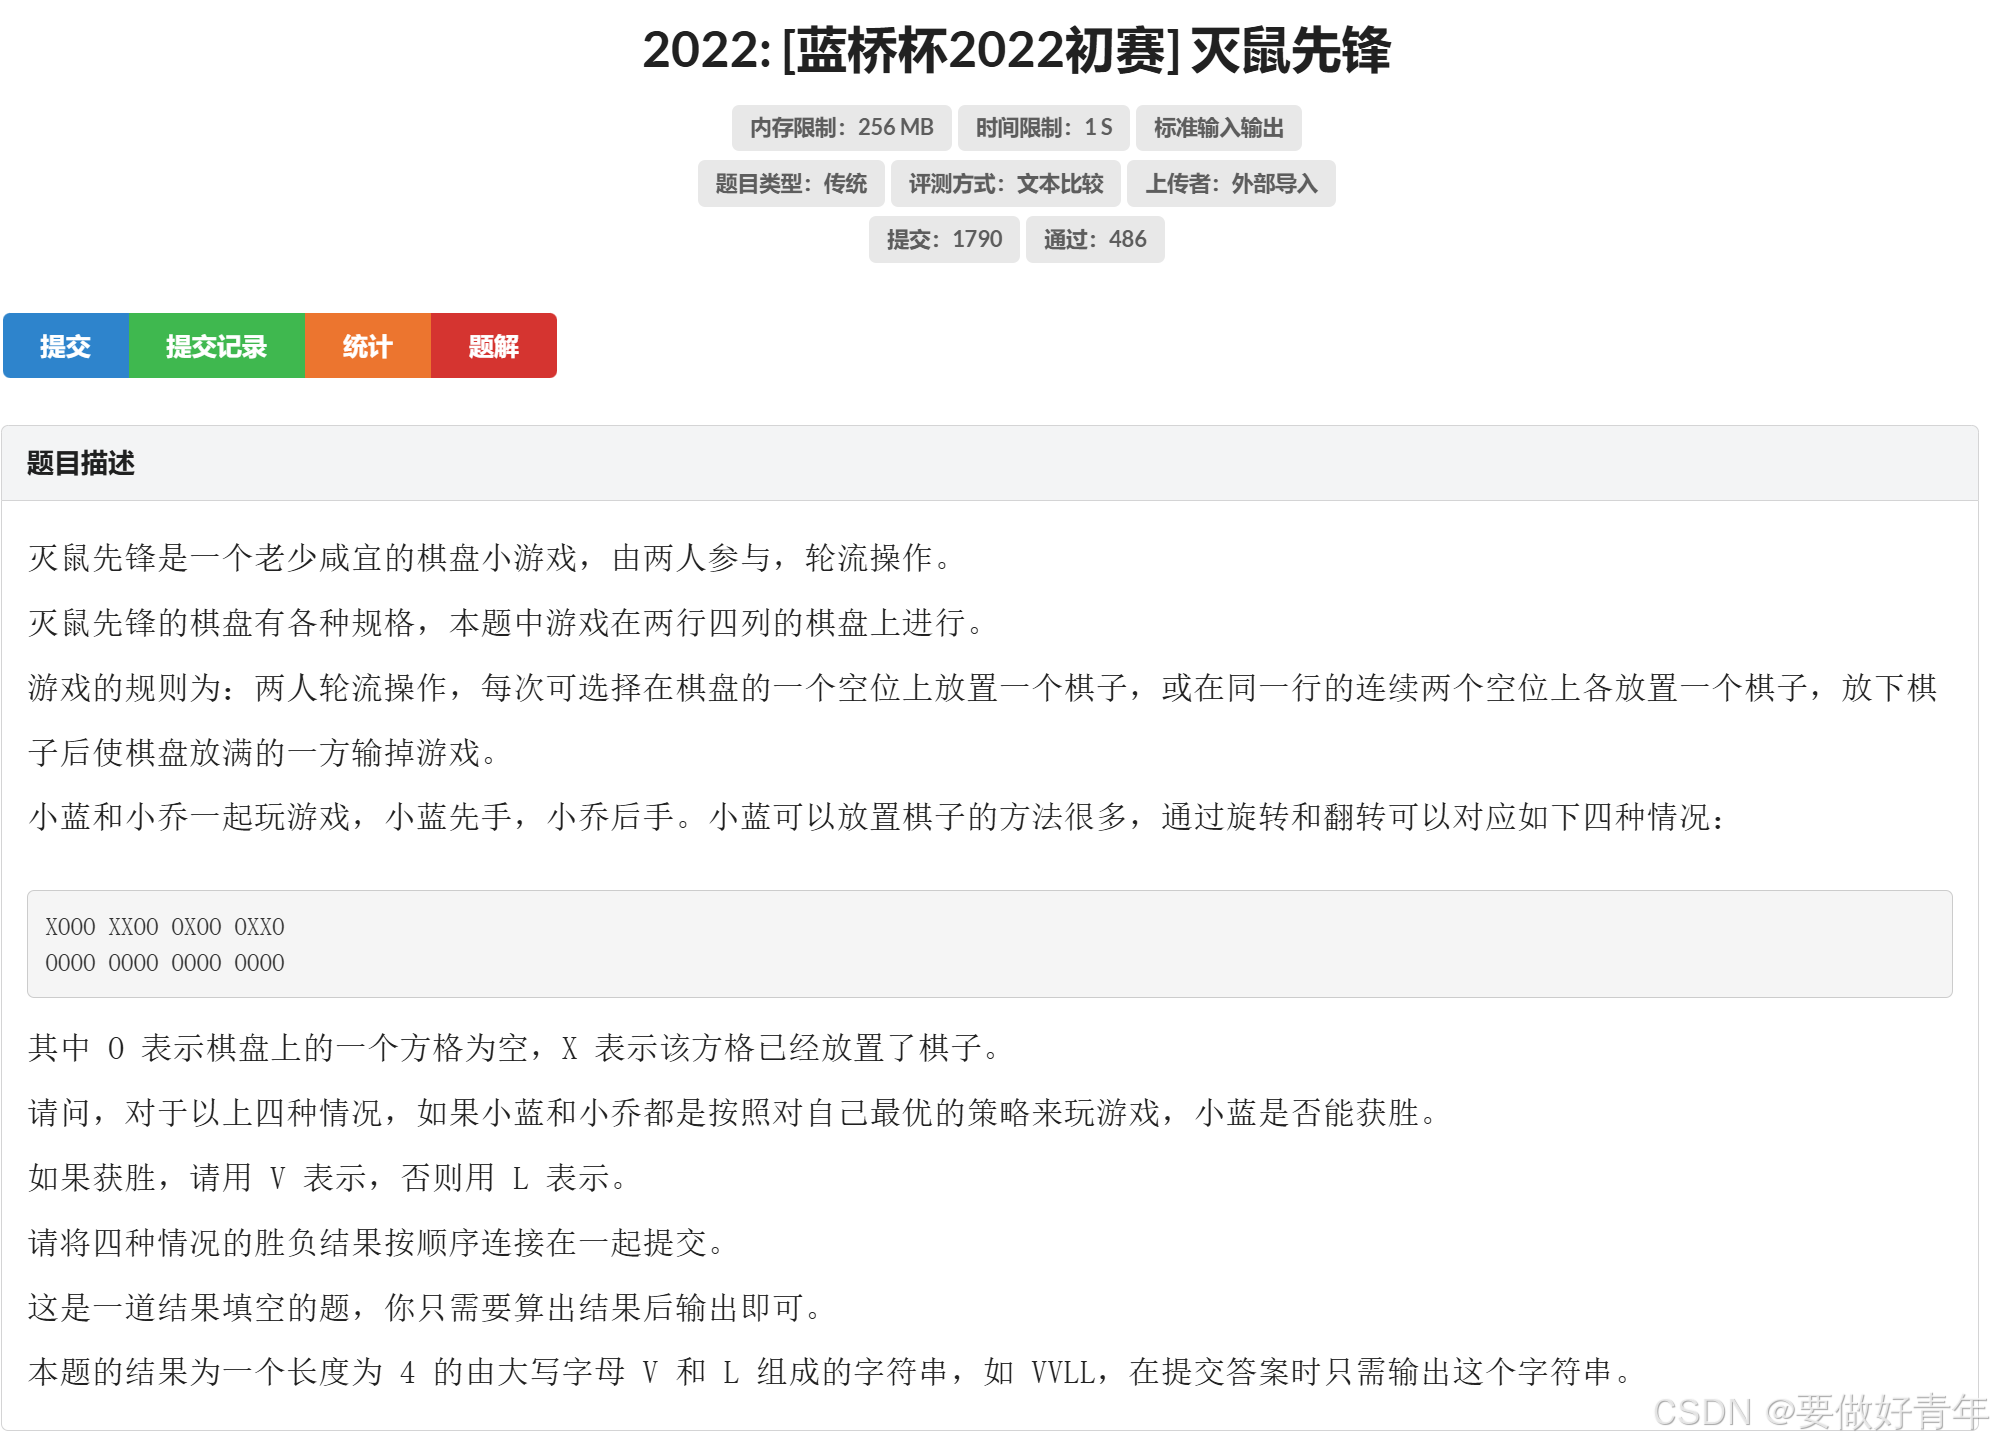The height and width of the screenshot is (1446, 1994).
Task: Open the green 提交记录 submission records tab
Action: (x=216, y=346)
